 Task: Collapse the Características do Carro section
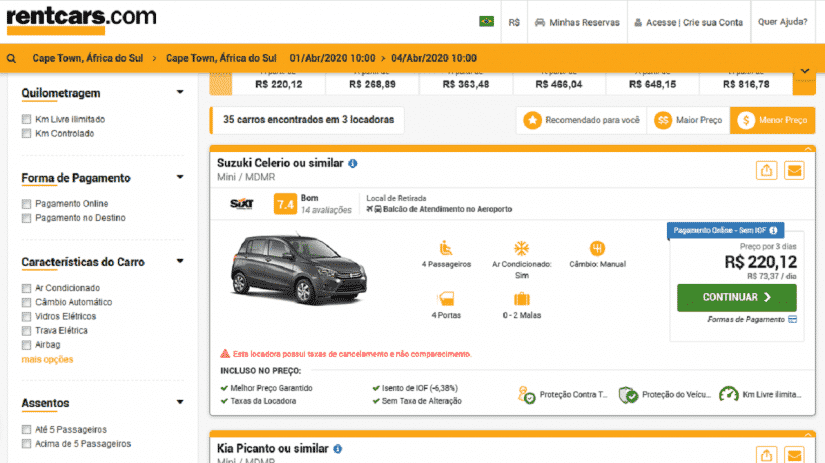(180, 262)
